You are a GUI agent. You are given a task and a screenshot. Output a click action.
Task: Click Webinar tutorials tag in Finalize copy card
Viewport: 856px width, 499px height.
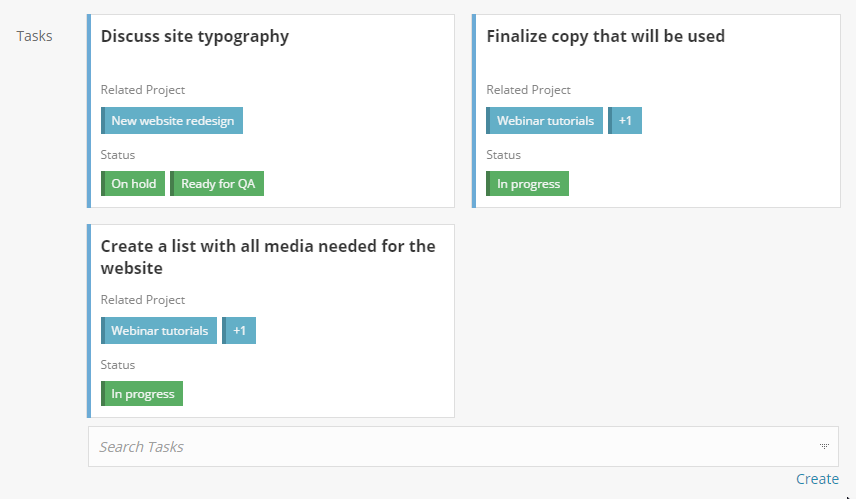click(545, 121)
